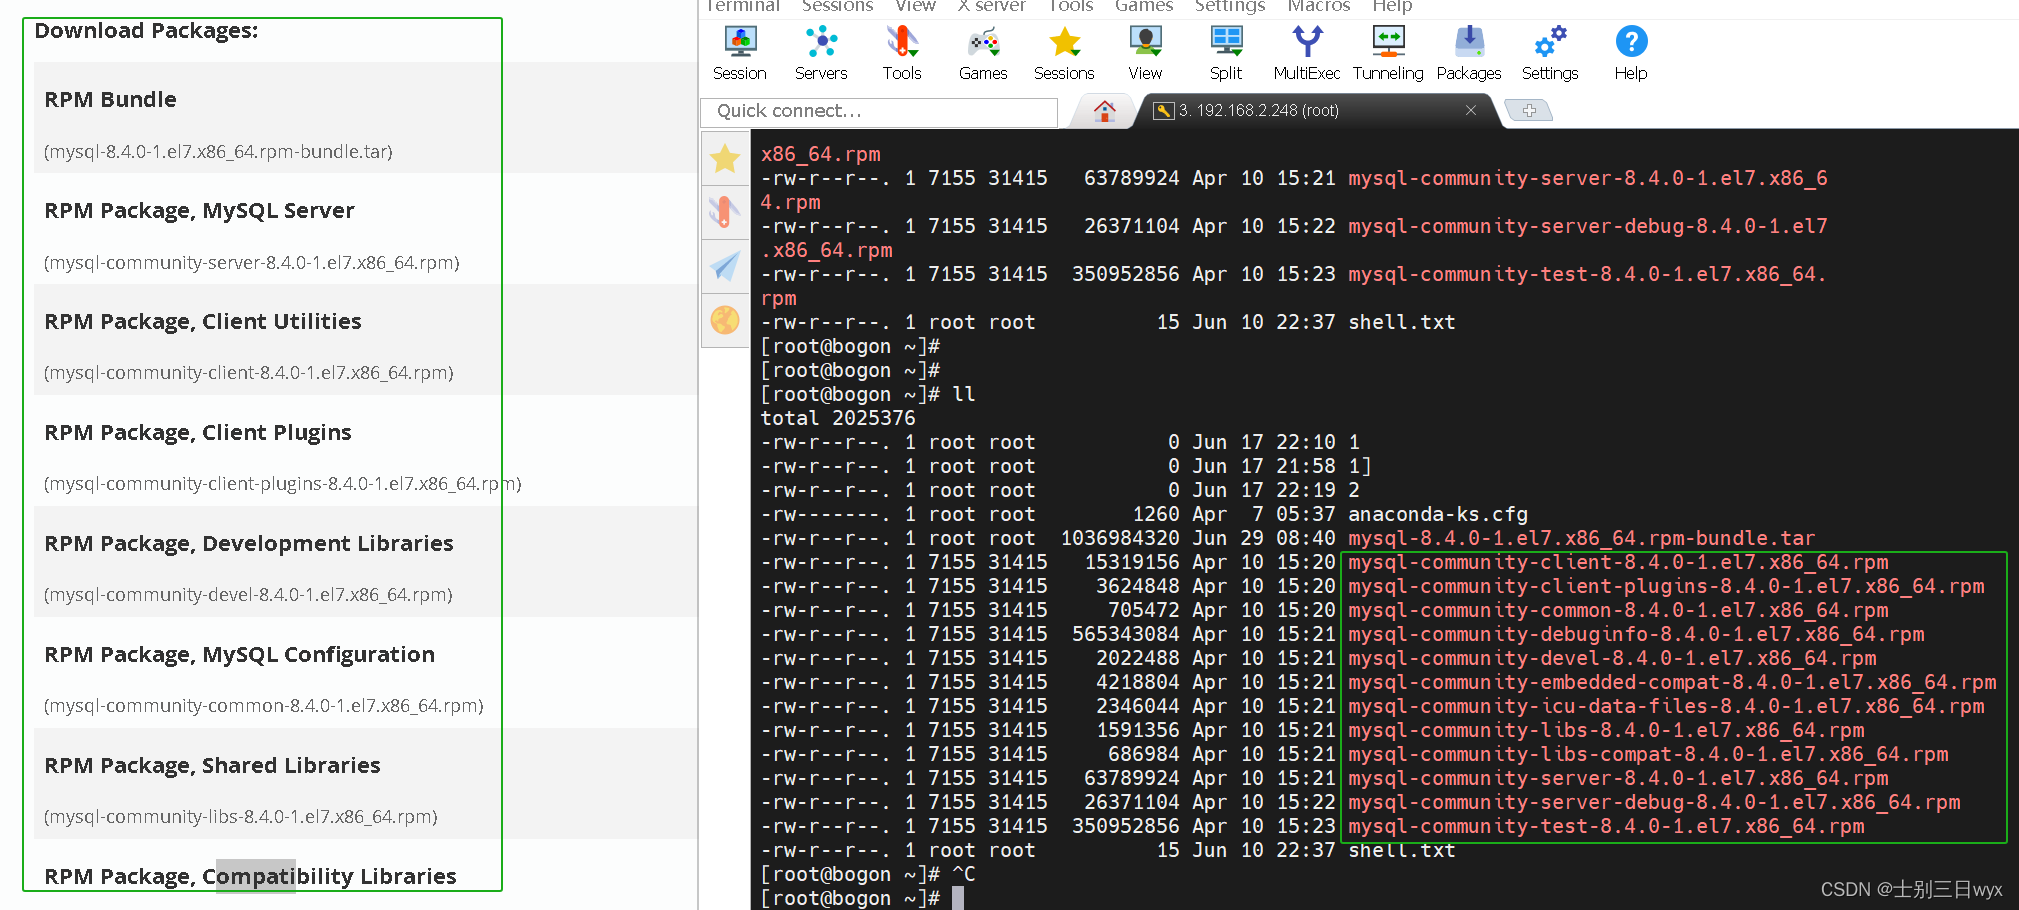The image size is (2019, 910).
Task: Open the Servers toolbar icon
Action: [821, 53]
